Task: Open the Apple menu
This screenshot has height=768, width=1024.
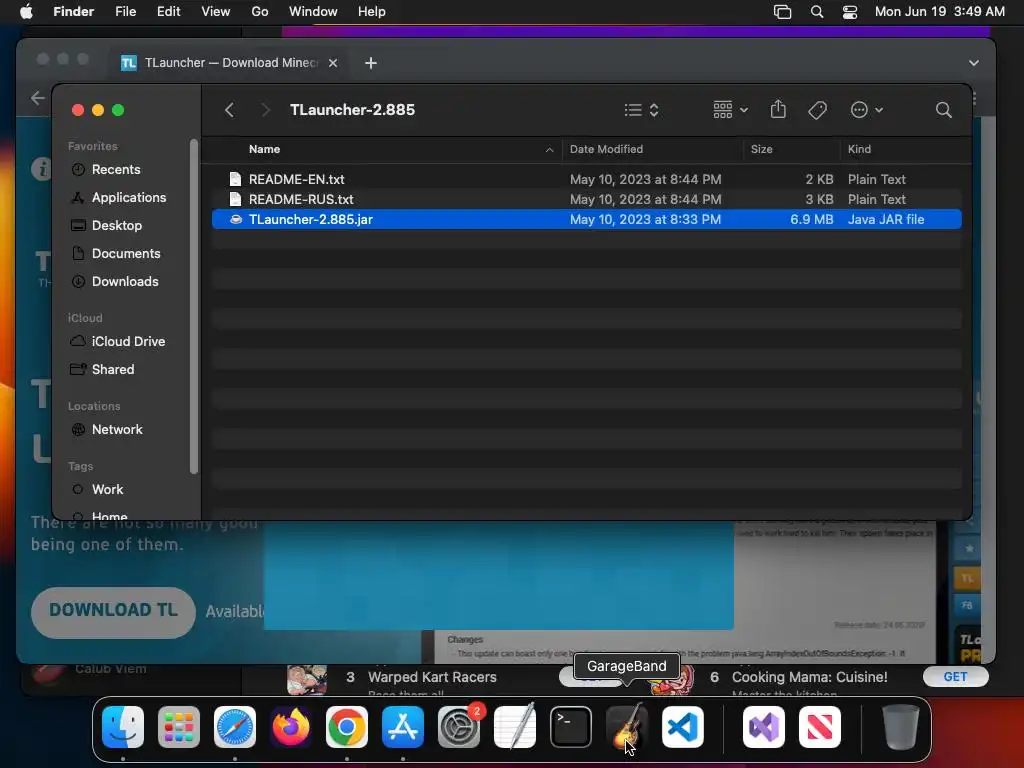Action: 26,12
